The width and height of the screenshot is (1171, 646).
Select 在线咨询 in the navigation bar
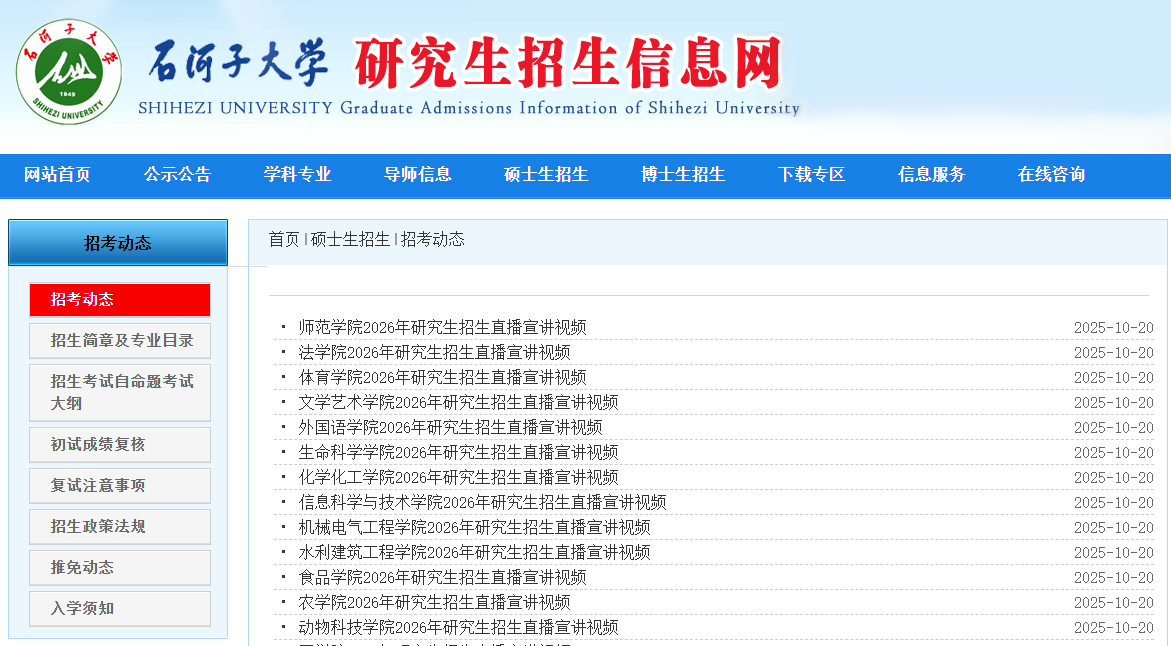pyautogui.click(x=1051, y=174)
